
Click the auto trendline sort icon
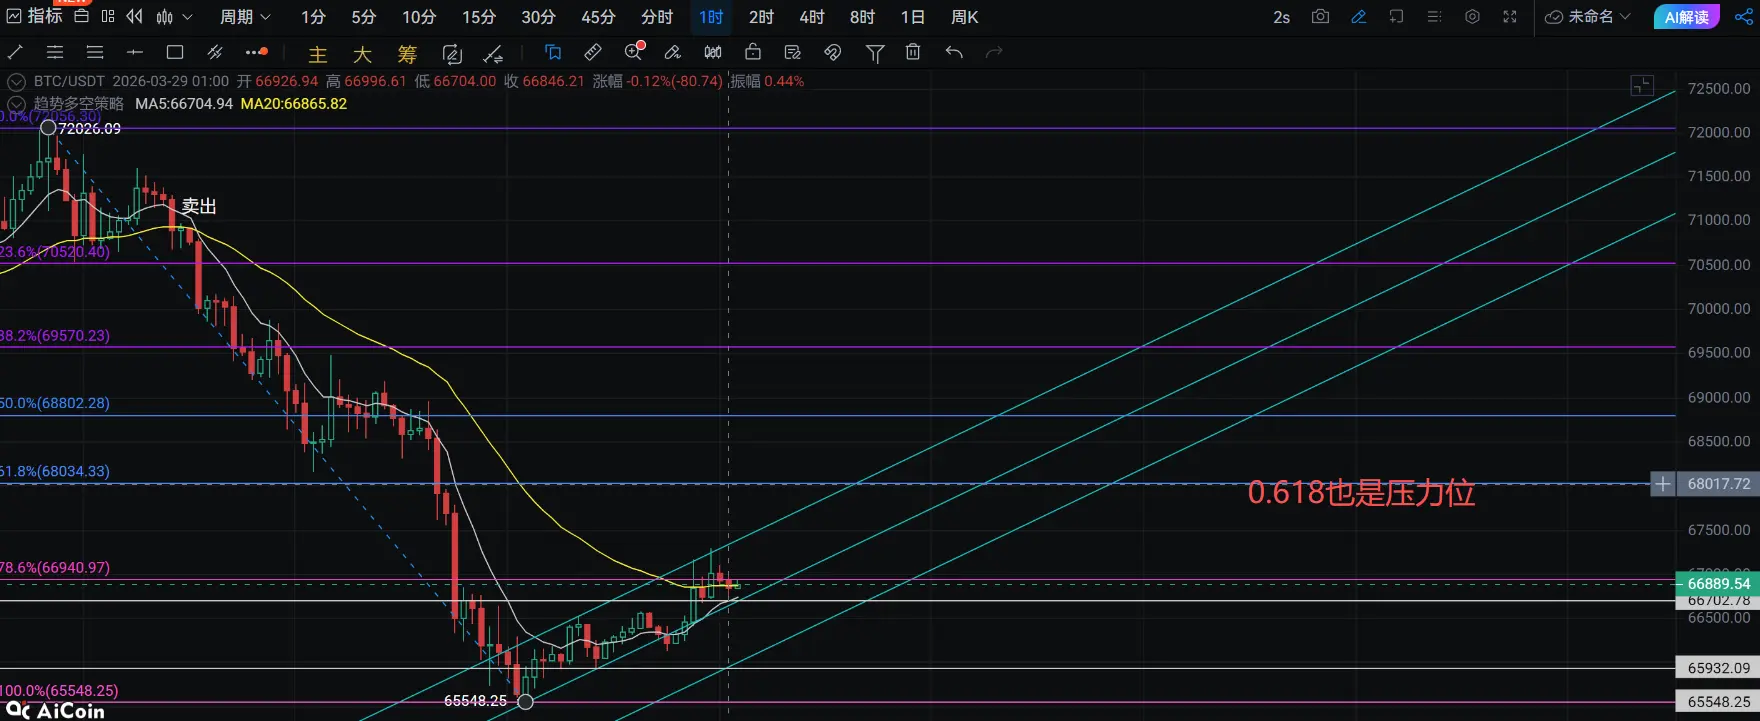point(493,54)
